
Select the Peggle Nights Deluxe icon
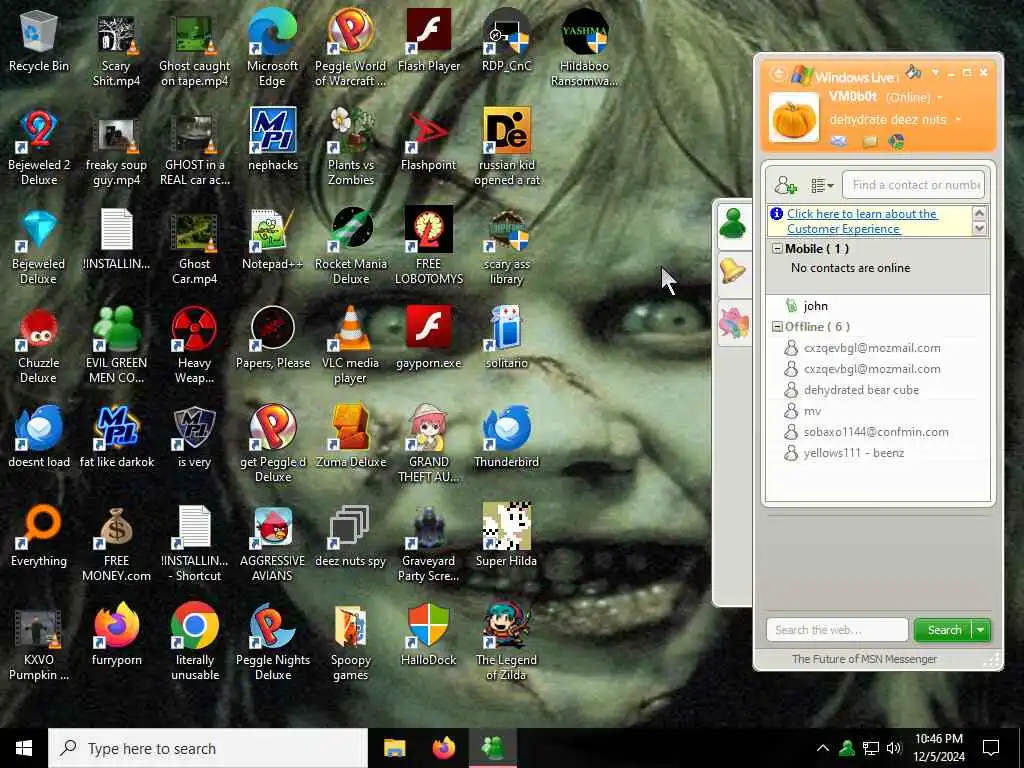272,643
